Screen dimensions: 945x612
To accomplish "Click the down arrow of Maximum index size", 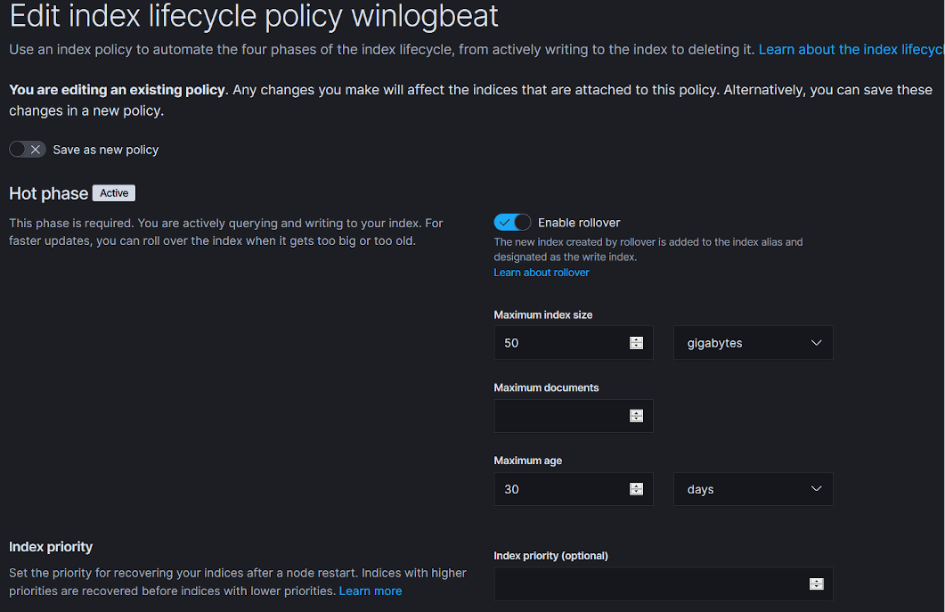I will [x=636, y=346].
